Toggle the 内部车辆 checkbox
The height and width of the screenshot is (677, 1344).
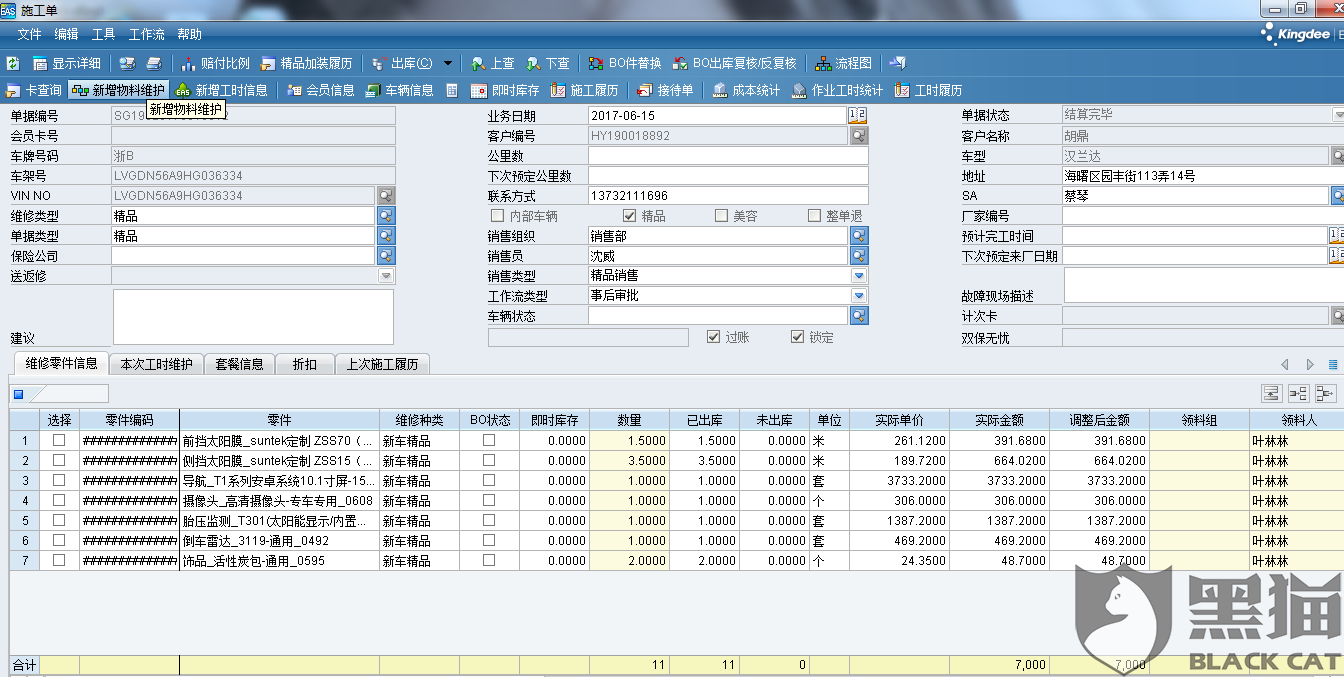click(x=498, y=216)
